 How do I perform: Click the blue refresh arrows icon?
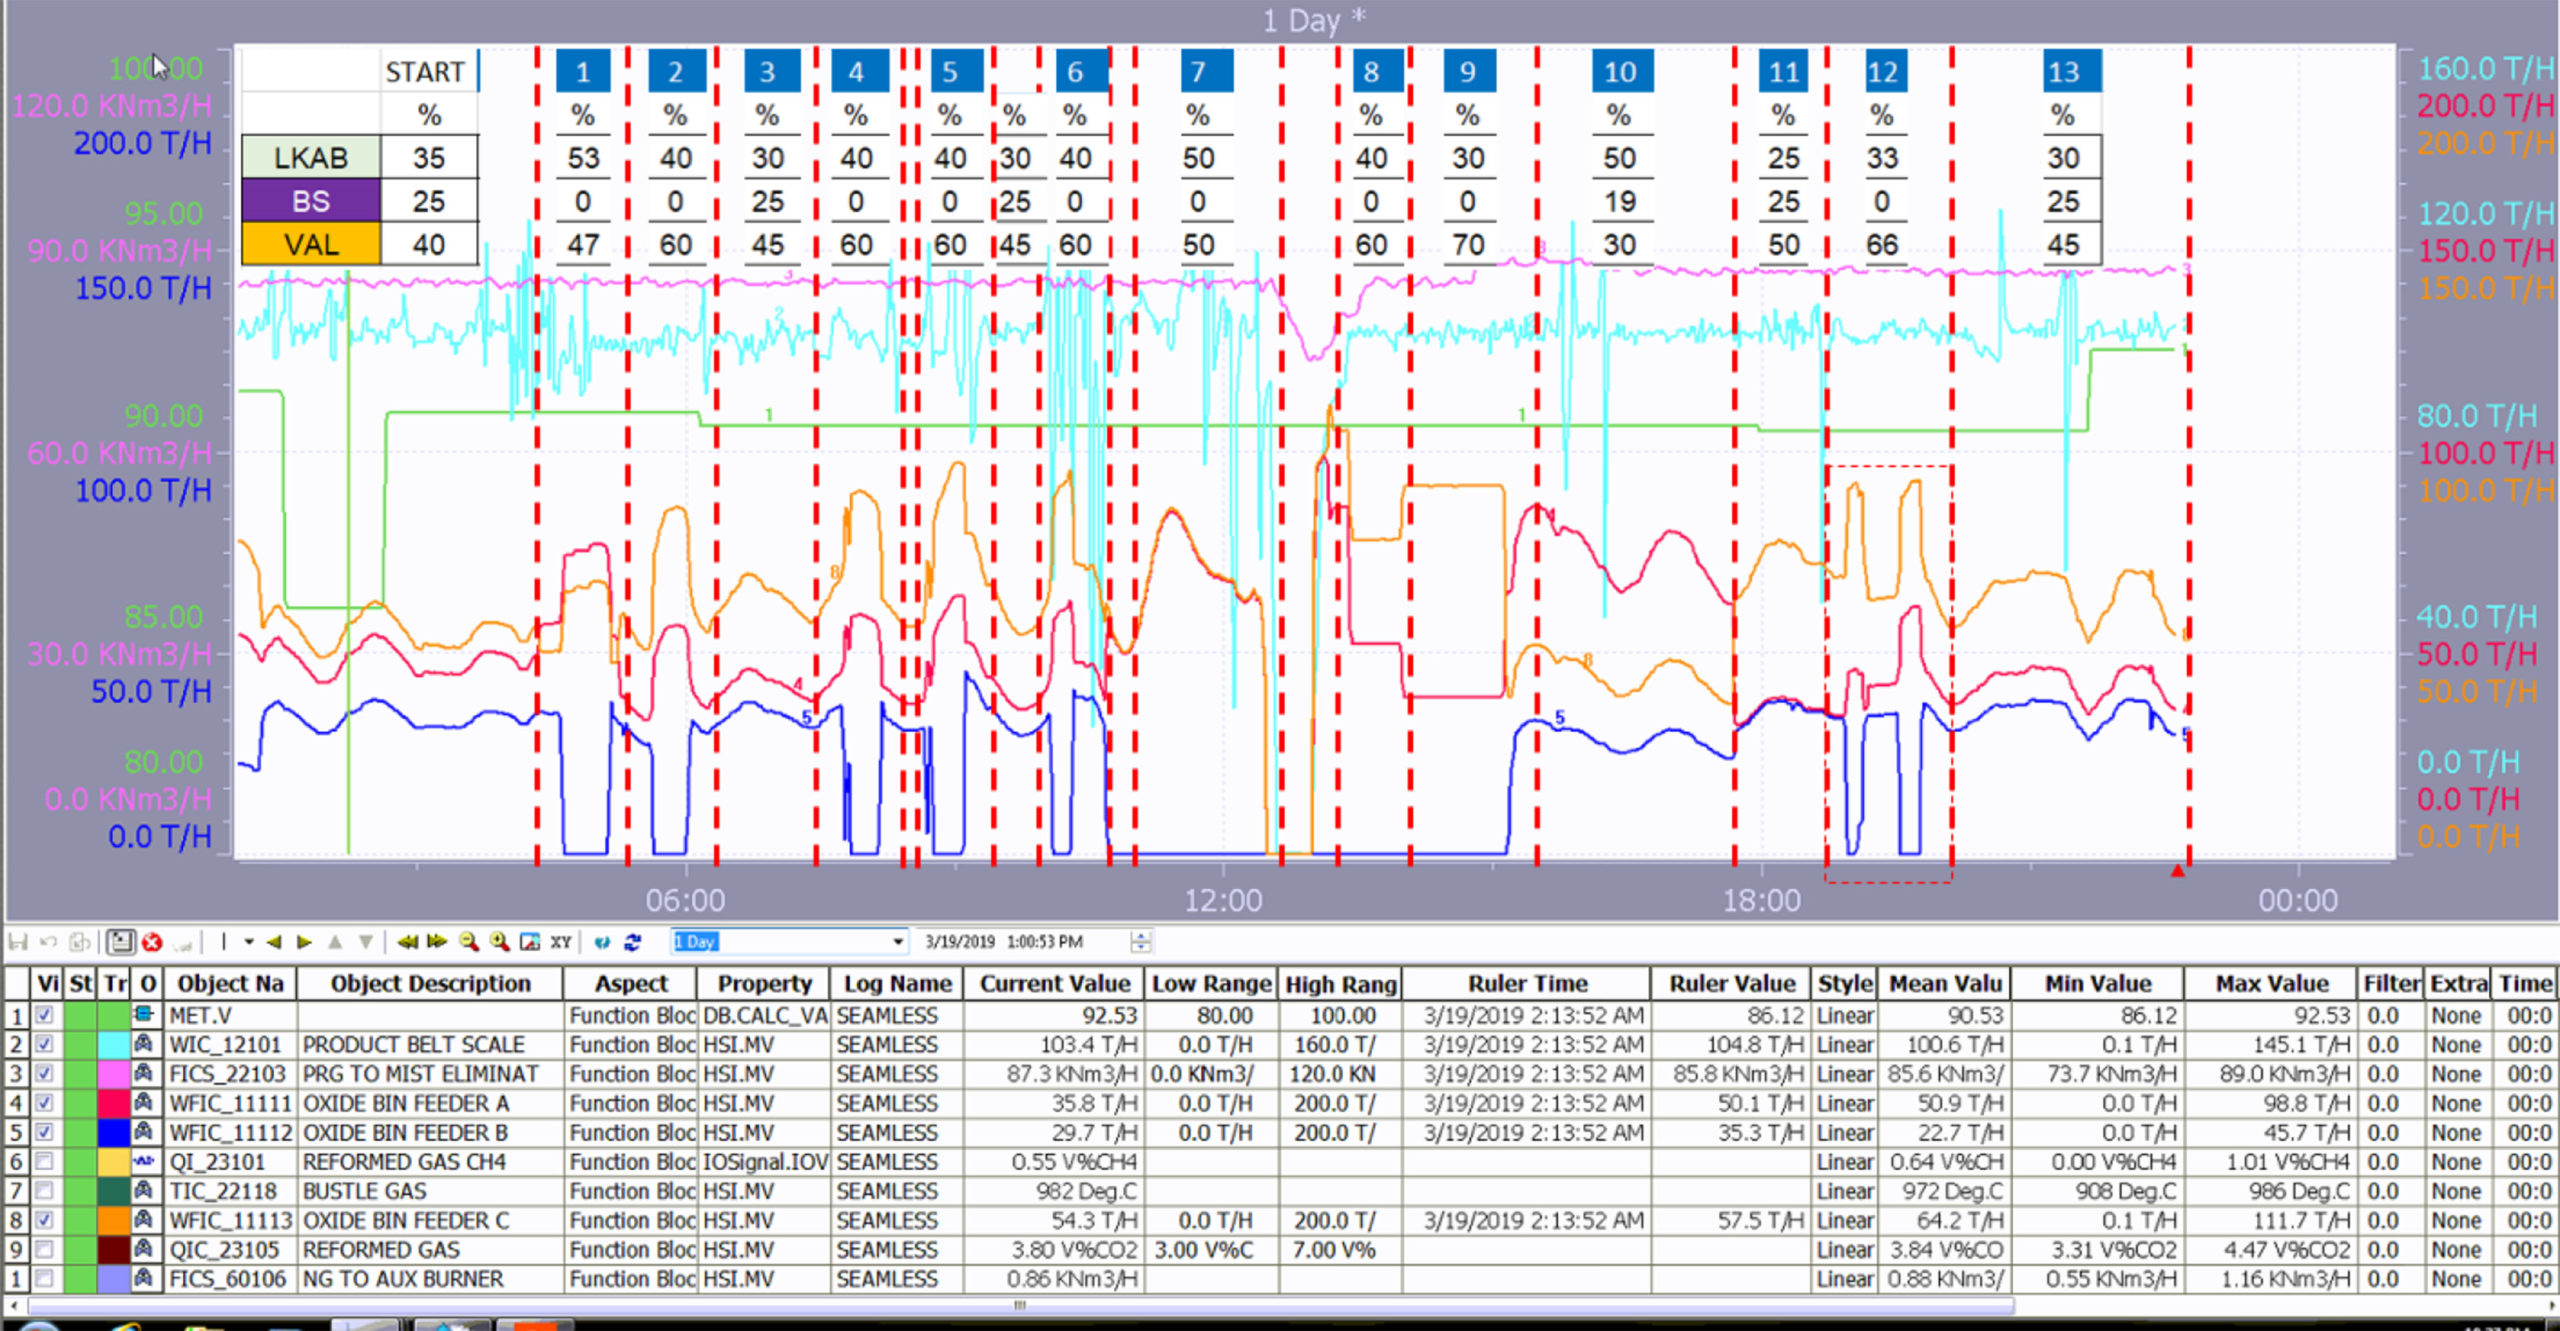click(633, 942)
